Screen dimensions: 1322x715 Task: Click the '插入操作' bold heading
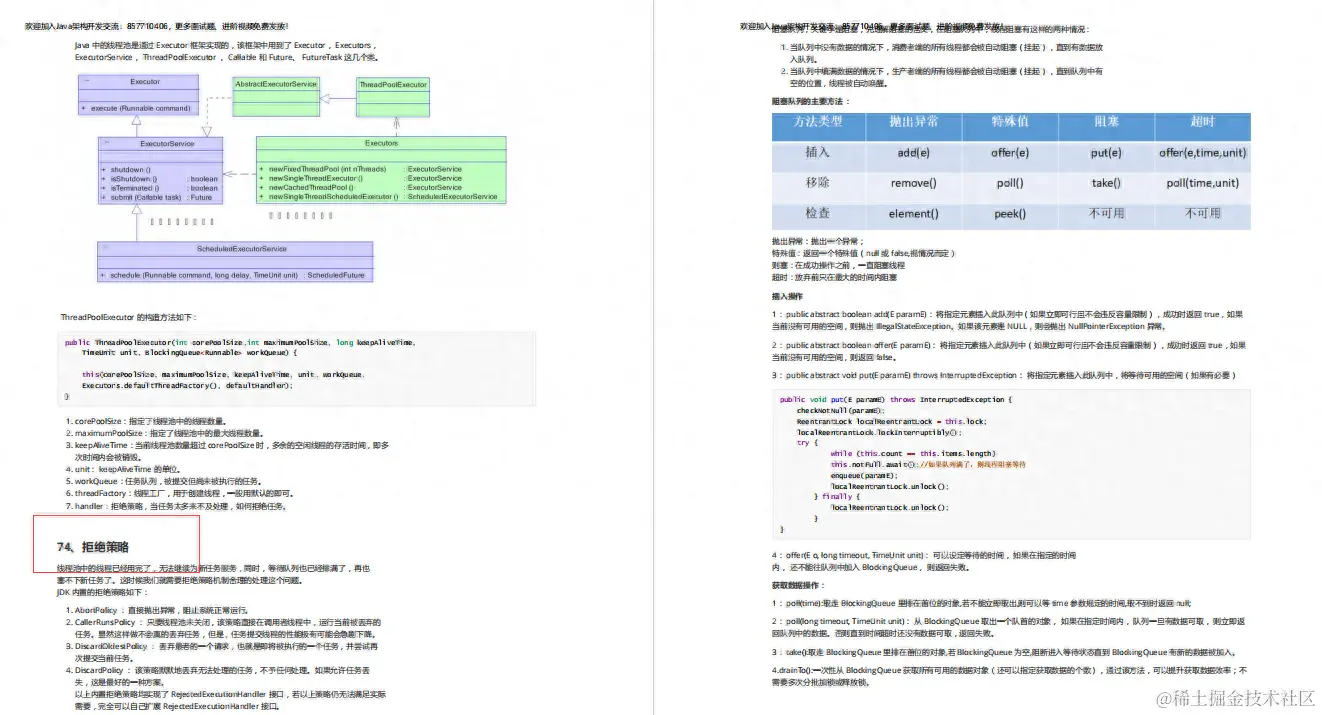(x=787, y=297)
